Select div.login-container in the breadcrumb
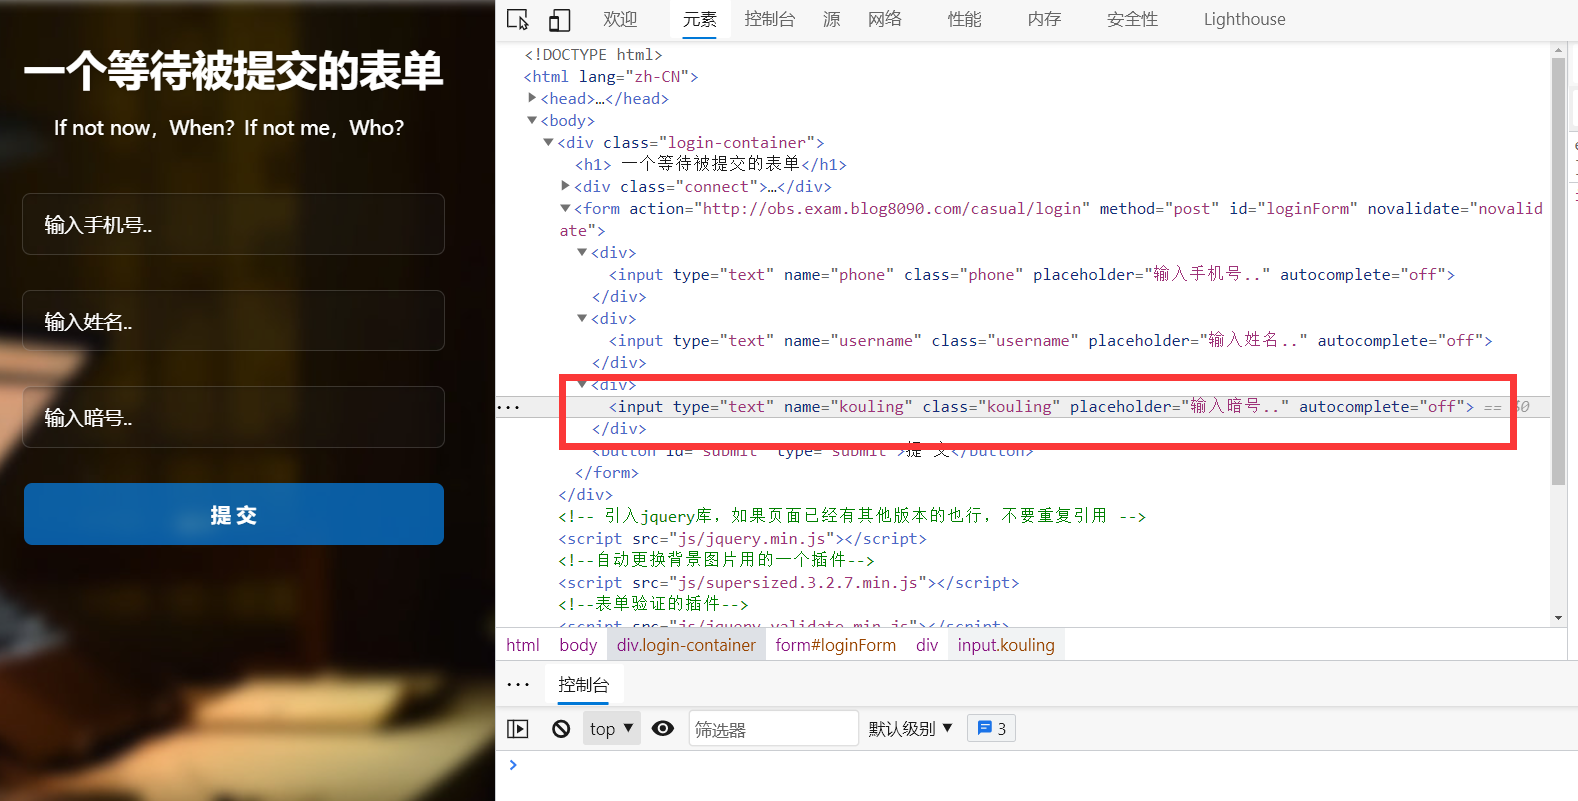The width and height of the screenshot is (1578, 801). click(686, 645)
